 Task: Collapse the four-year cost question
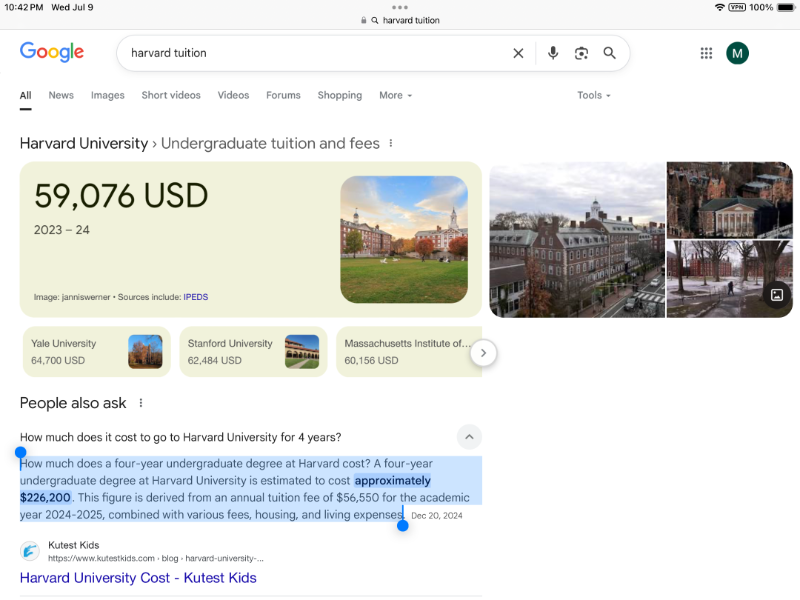tap(469, 437)
